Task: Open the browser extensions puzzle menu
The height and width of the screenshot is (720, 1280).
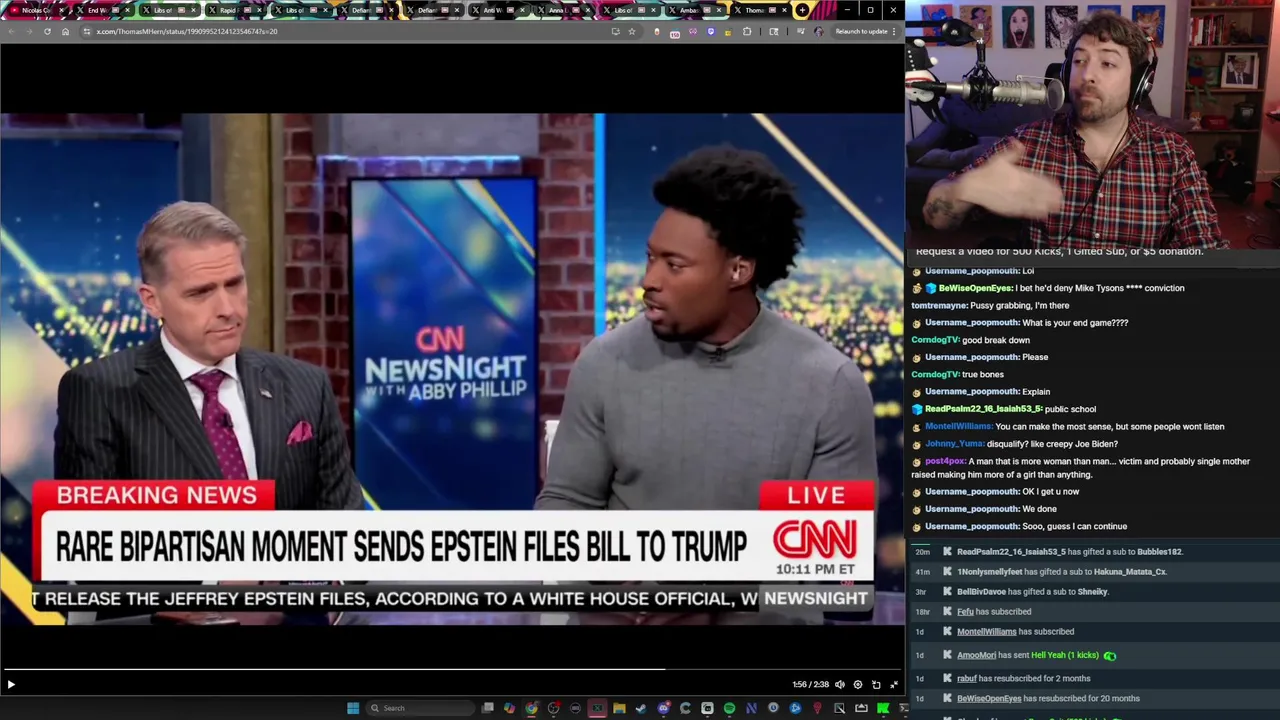Action: (x=747, y=31)
